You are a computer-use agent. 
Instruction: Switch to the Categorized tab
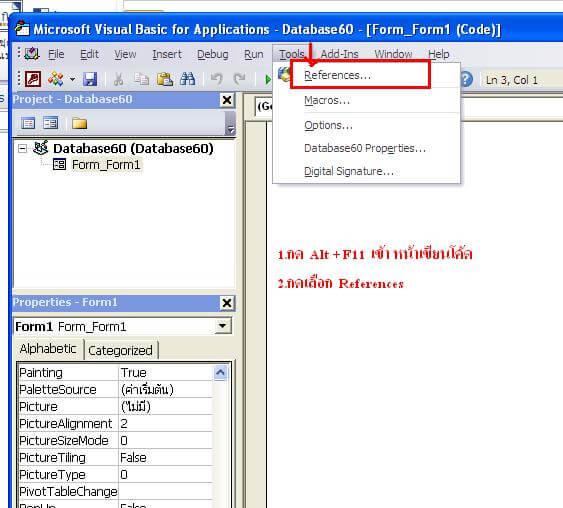point(120,350)
